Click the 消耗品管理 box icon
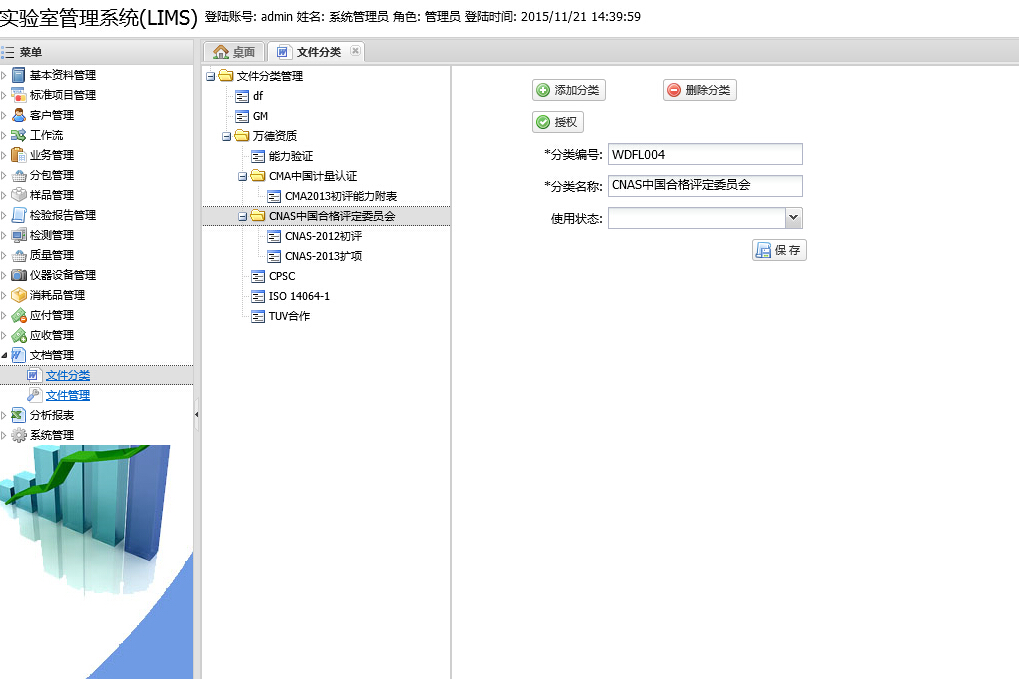This screenshot has height=679, width=1019. 19,295
